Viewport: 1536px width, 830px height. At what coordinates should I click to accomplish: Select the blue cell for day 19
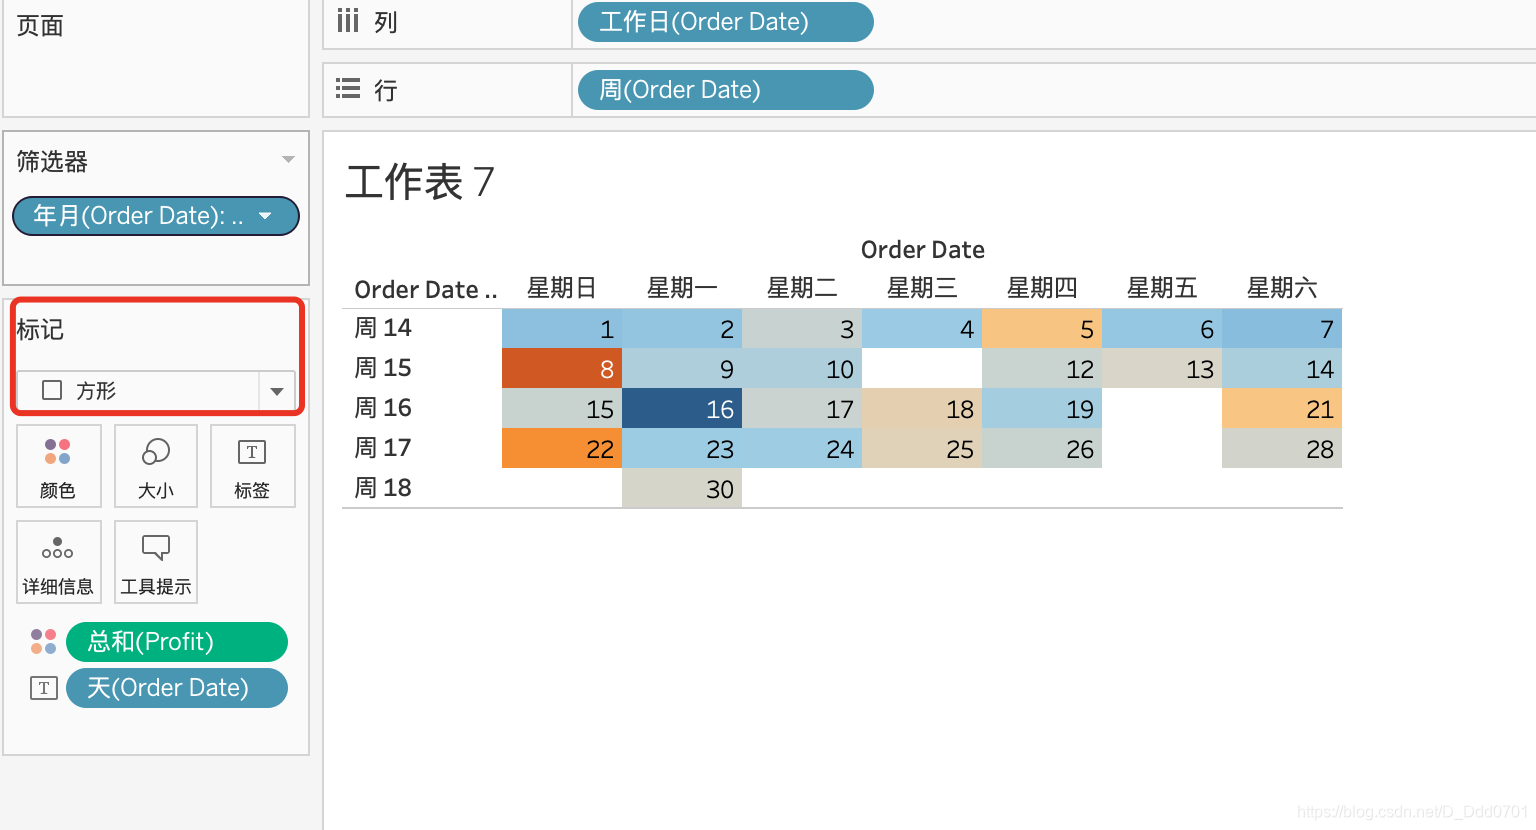point(1042,408)
